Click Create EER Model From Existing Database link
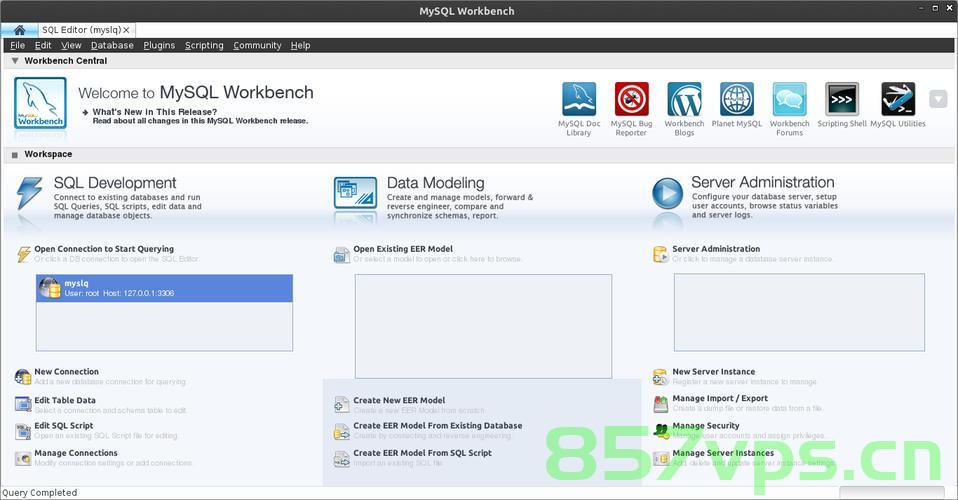Screen dimensions: 958x500 (437, 425)
